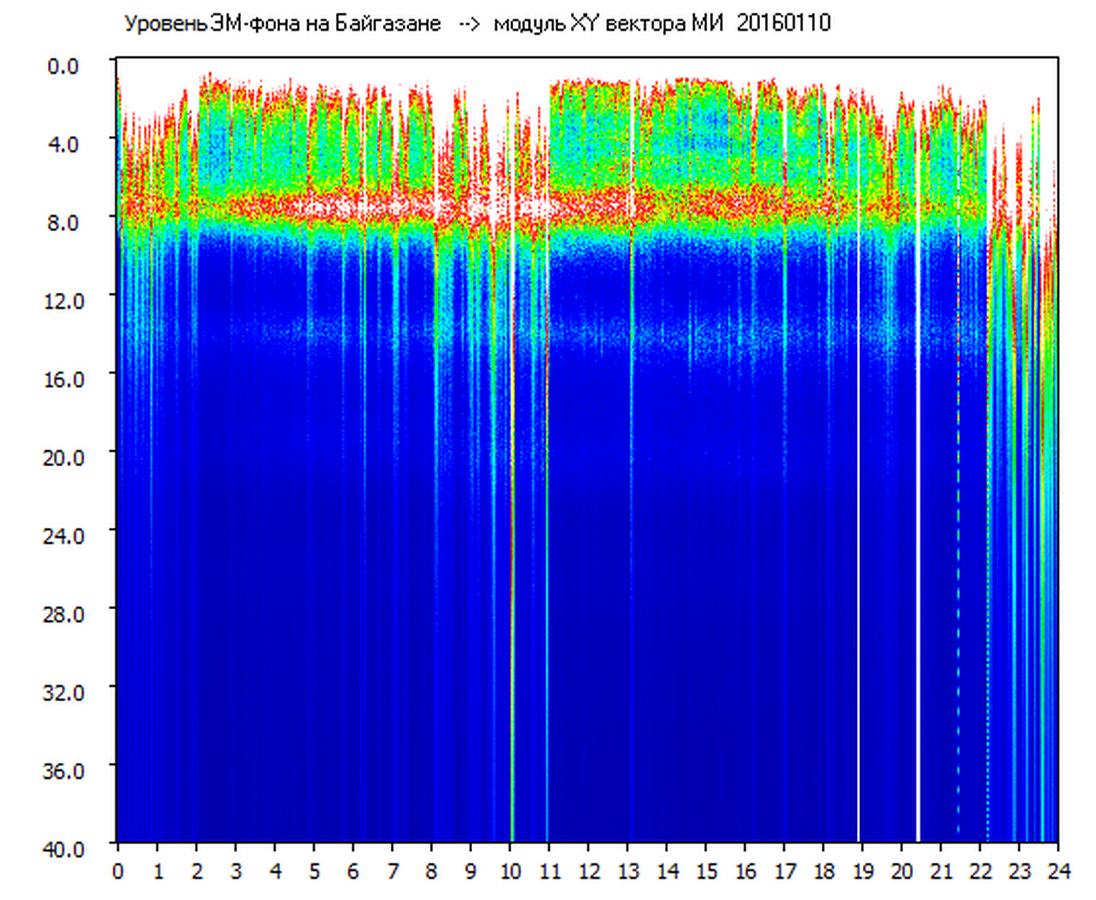Select hour 21 on the horizontal axis
The height and width of the screenshot is (900, 1096).
pos(941,871)
